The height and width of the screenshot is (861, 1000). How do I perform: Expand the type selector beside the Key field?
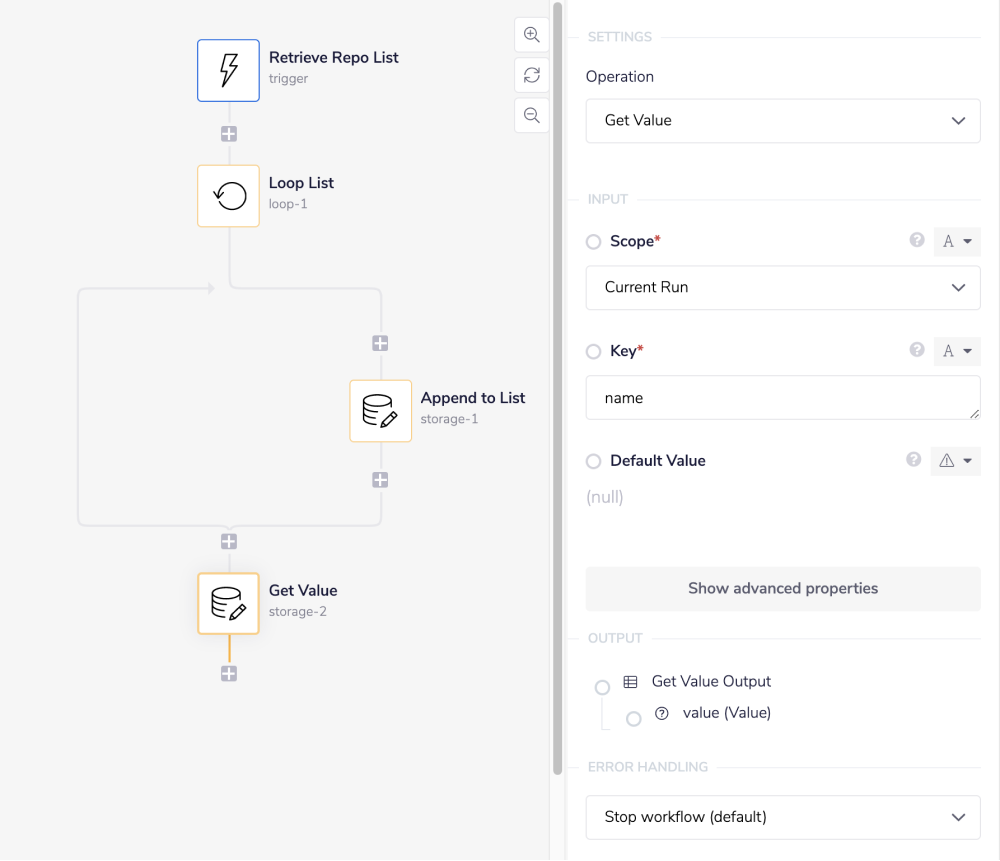[x=956, y=351]
